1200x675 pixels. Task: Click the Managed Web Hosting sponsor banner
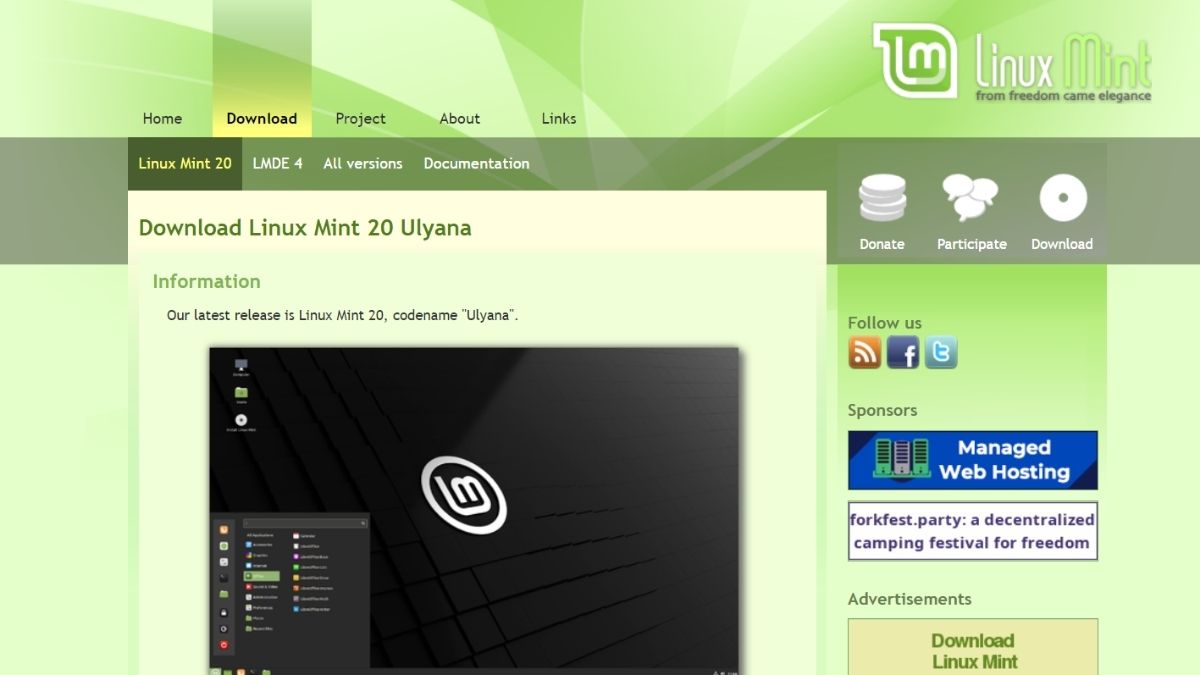972,460
